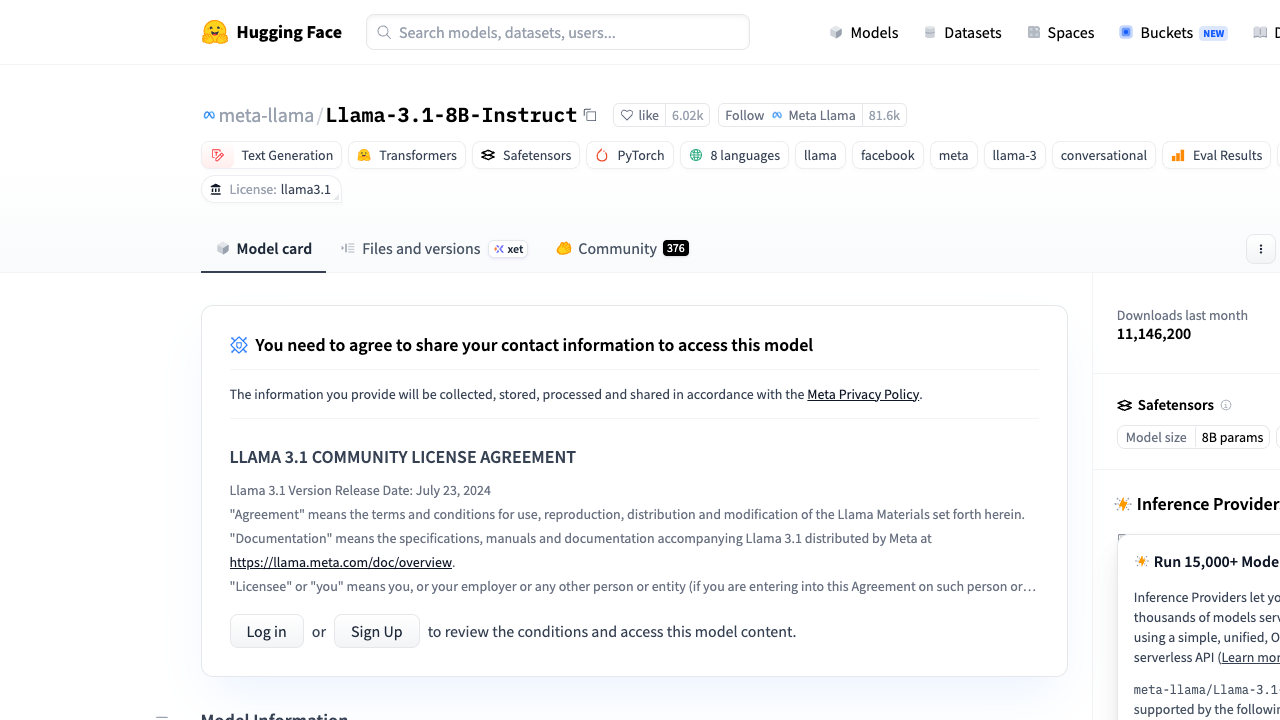Viewport: 1280px width, 720px height.
Task: Click the License: llama3.1 tag
Action: pos(272,189)
